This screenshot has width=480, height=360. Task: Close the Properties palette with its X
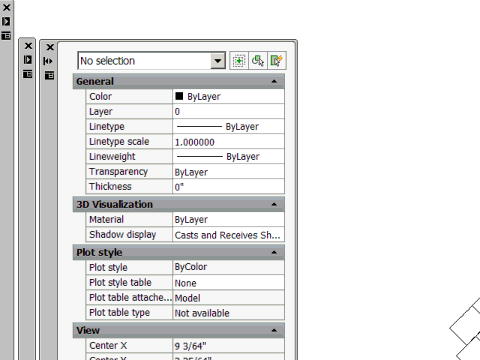pos(50,47)
